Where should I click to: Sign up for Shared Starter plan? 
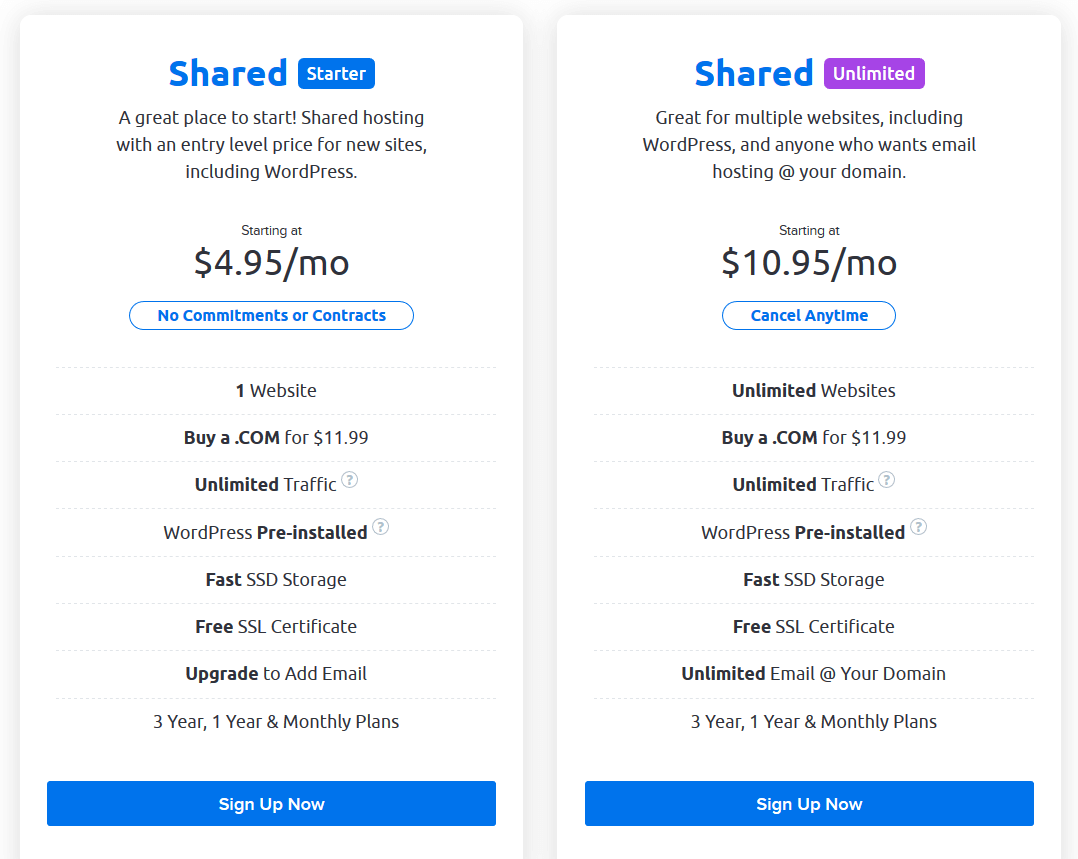tap(272, 803)
